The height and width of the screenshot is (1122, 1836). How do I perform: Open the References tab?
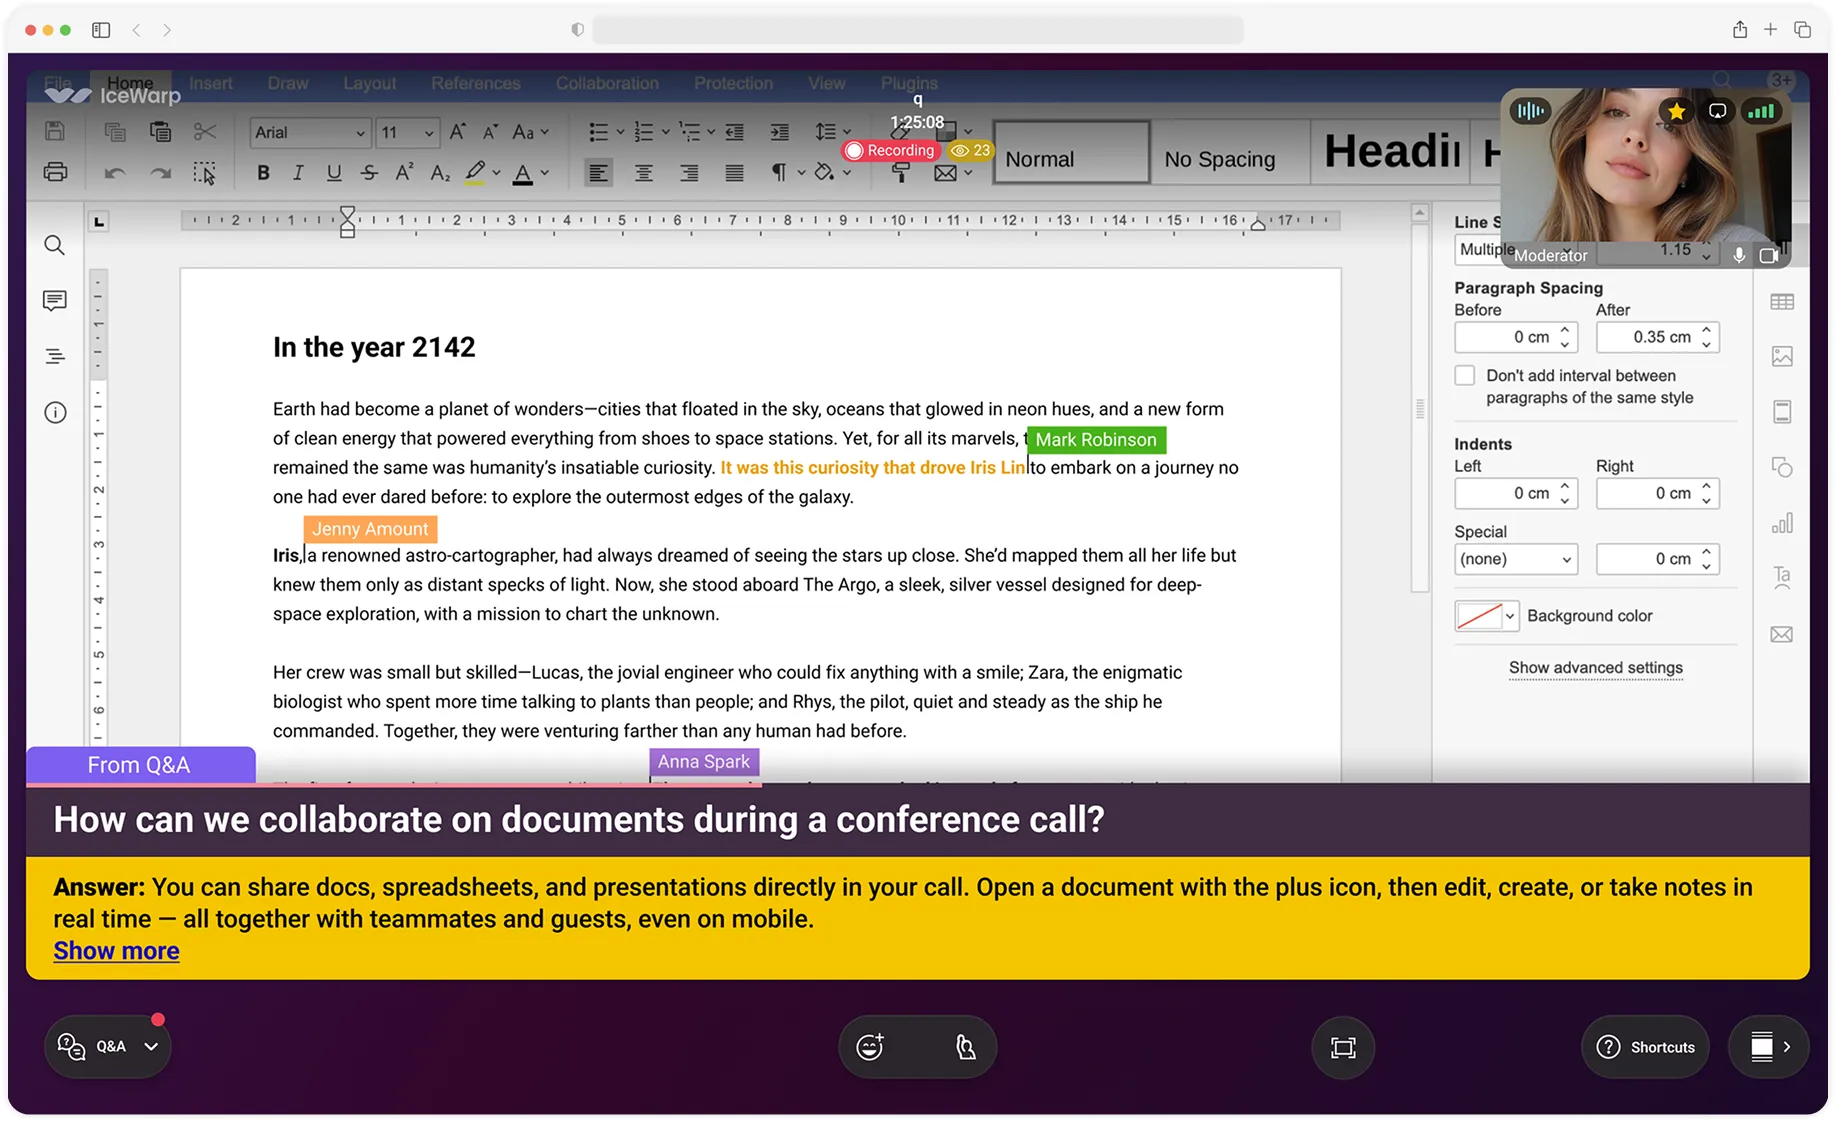coord(475,83)
